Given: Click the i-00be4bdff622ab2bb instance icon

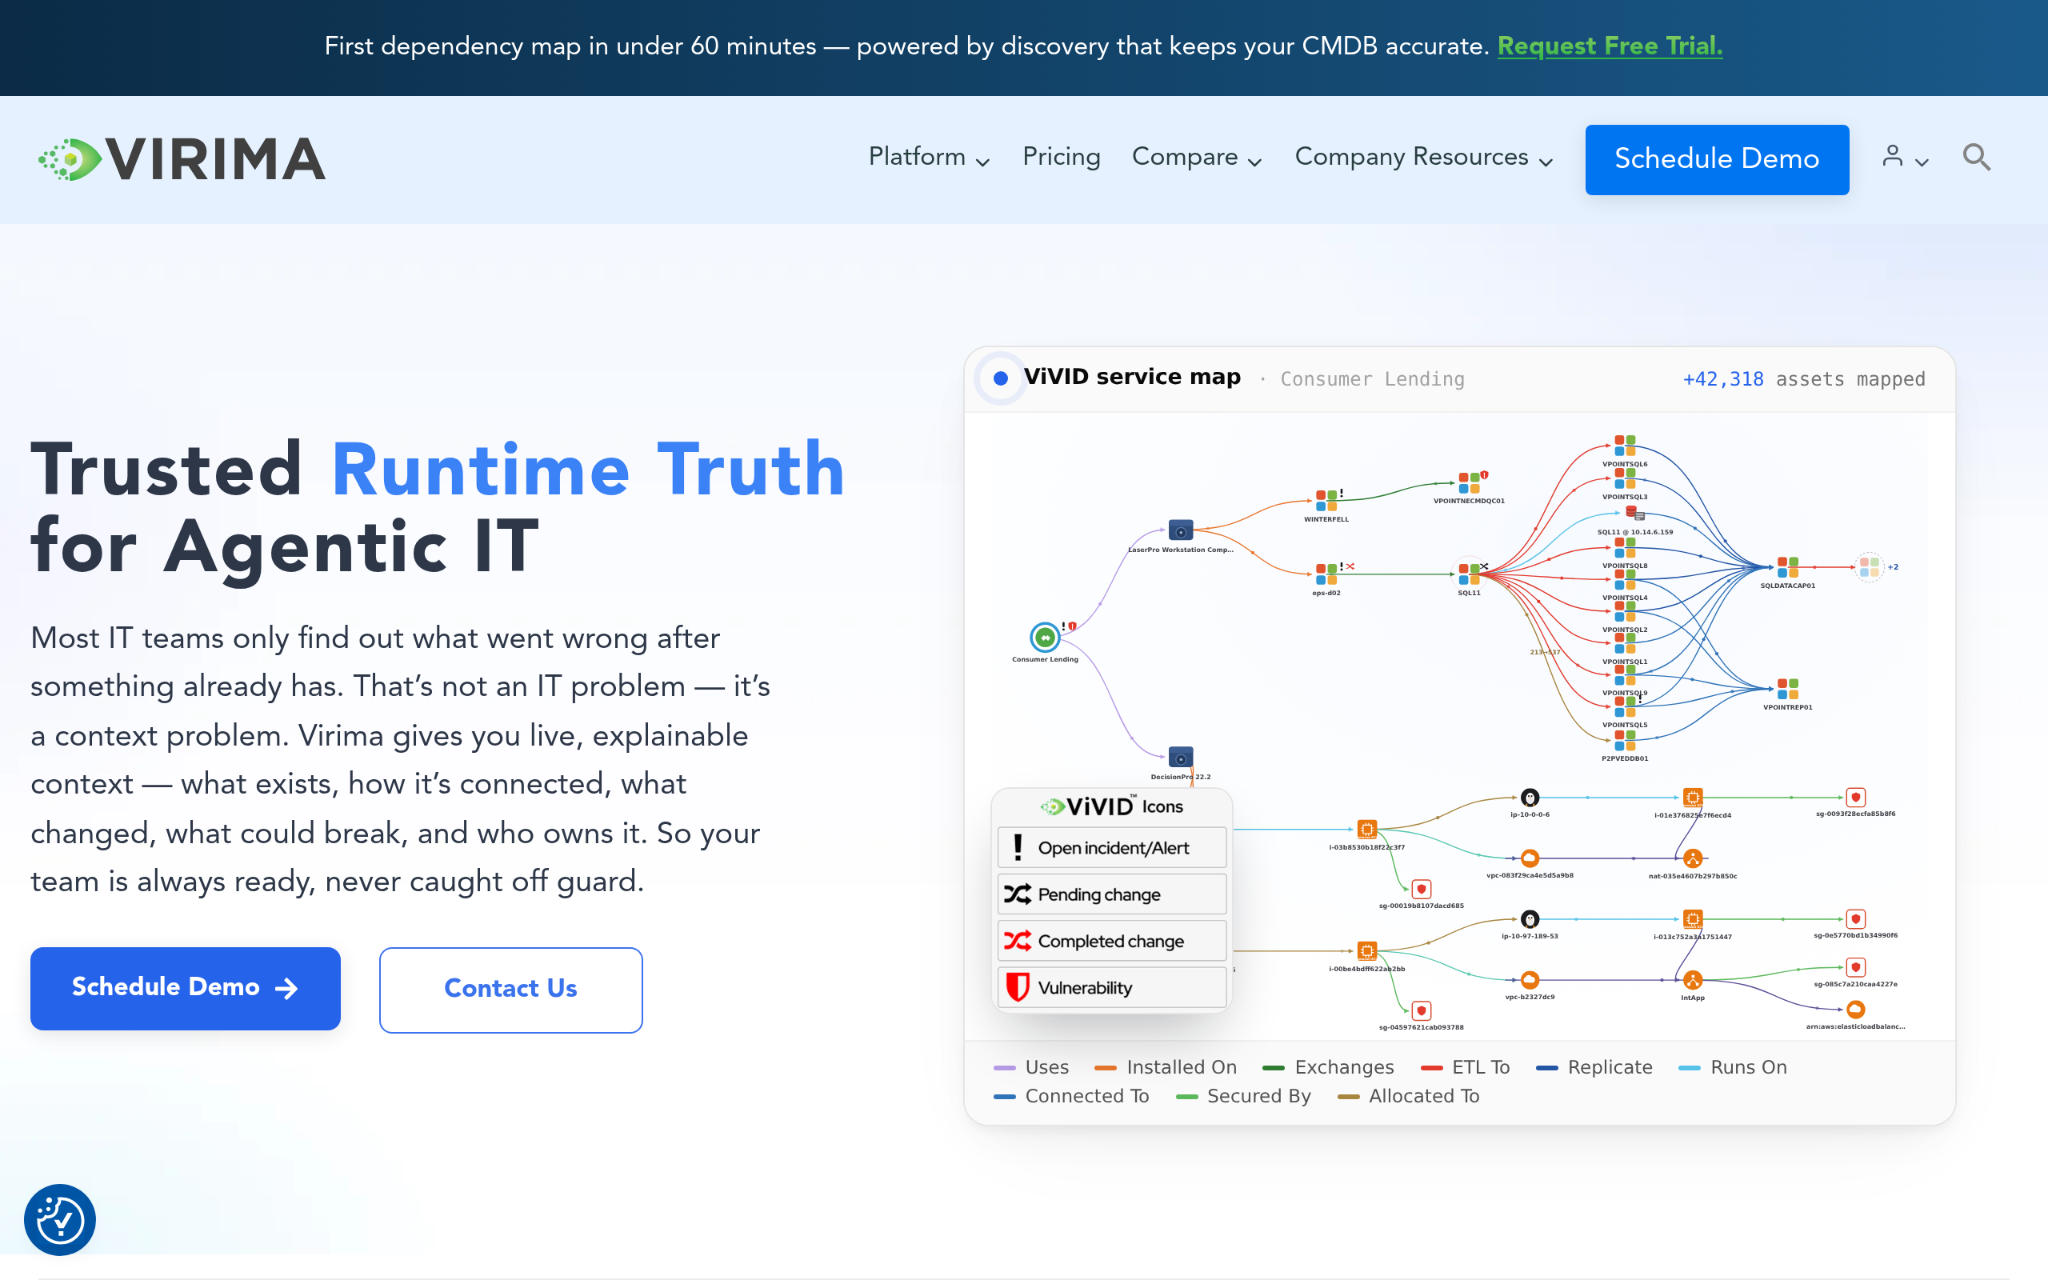Looking at the screenshot, I should click(x=1367, y=951).
